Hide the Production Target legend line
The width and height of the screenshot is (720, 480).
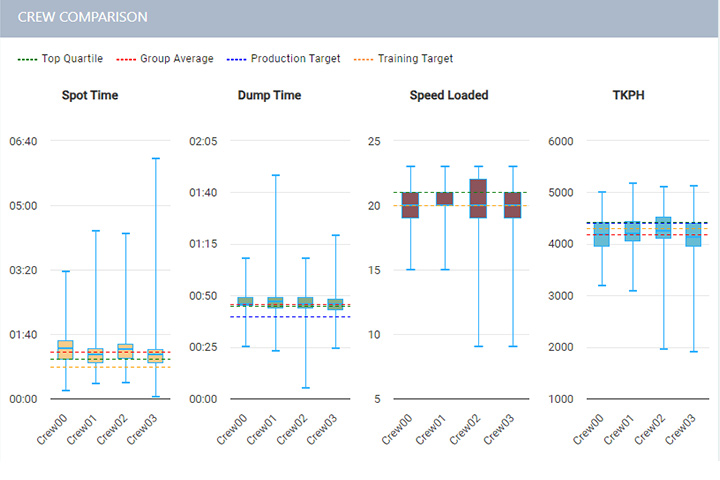coord(285,59)
